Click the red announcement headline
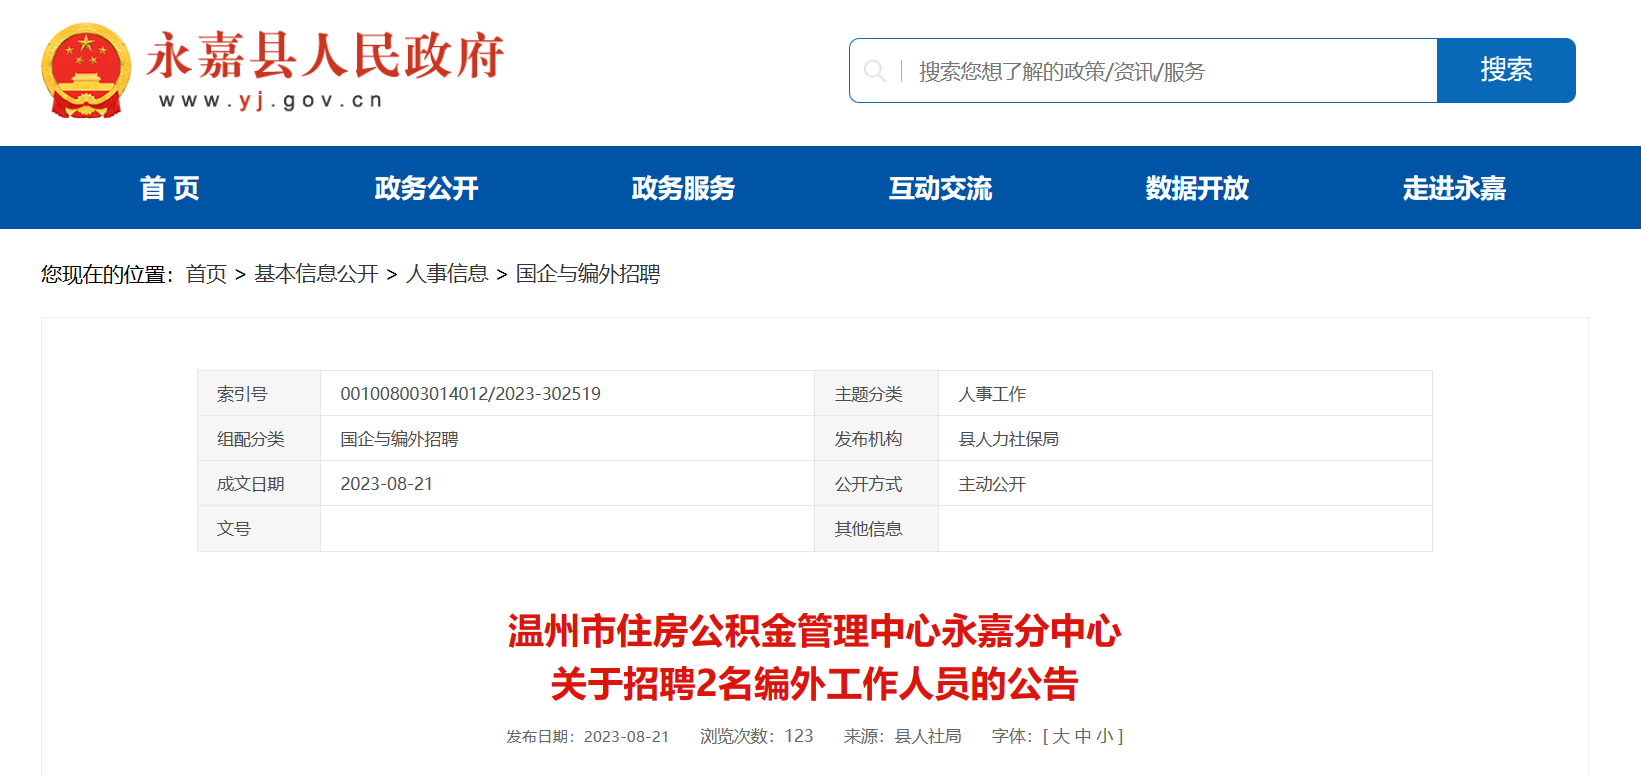This screenshot has height=776, width=1641. (814, 658)
